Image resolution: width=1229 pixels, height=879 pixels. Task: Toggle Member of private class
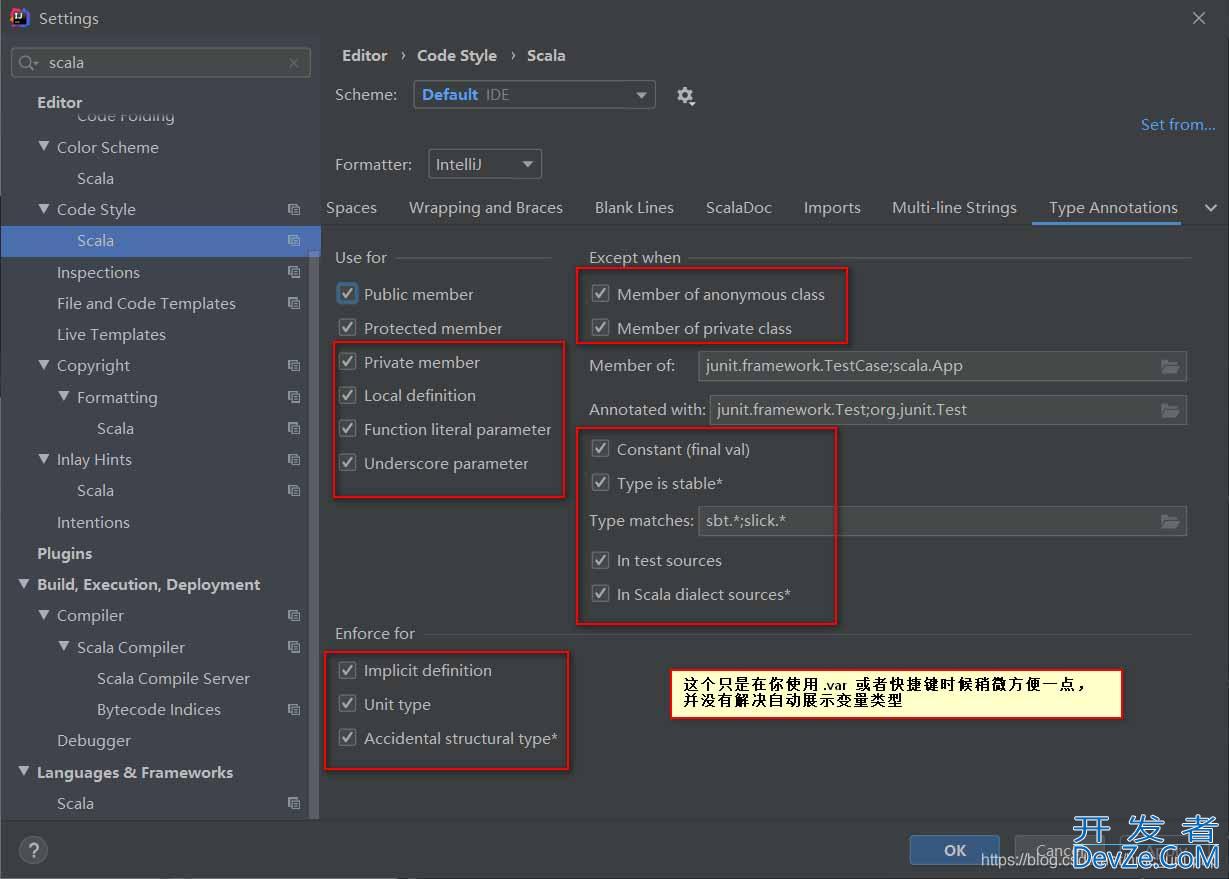point(600,327)
